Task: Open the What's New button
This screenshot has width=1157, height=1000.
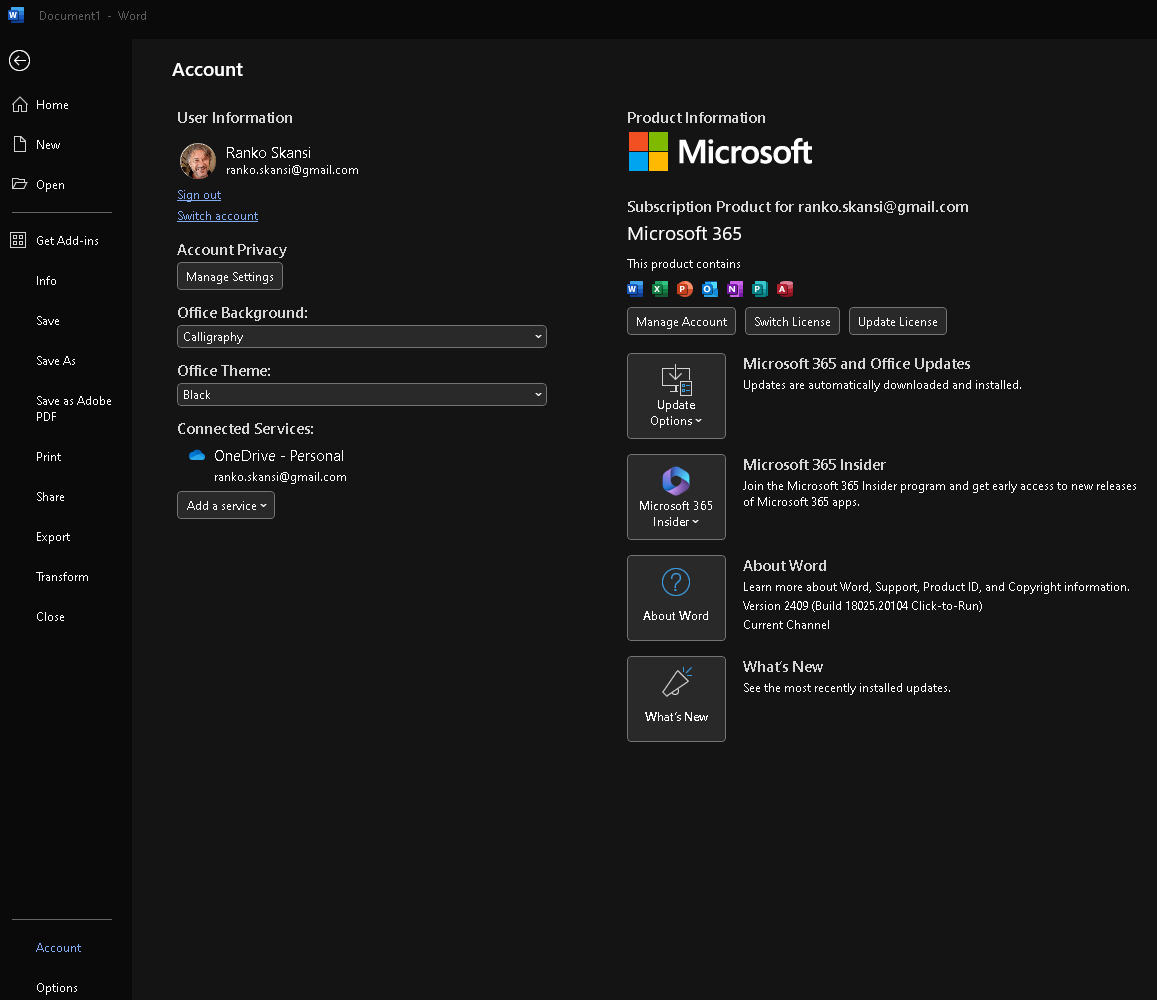Action: pyautogui.click(x=677, y=699)
